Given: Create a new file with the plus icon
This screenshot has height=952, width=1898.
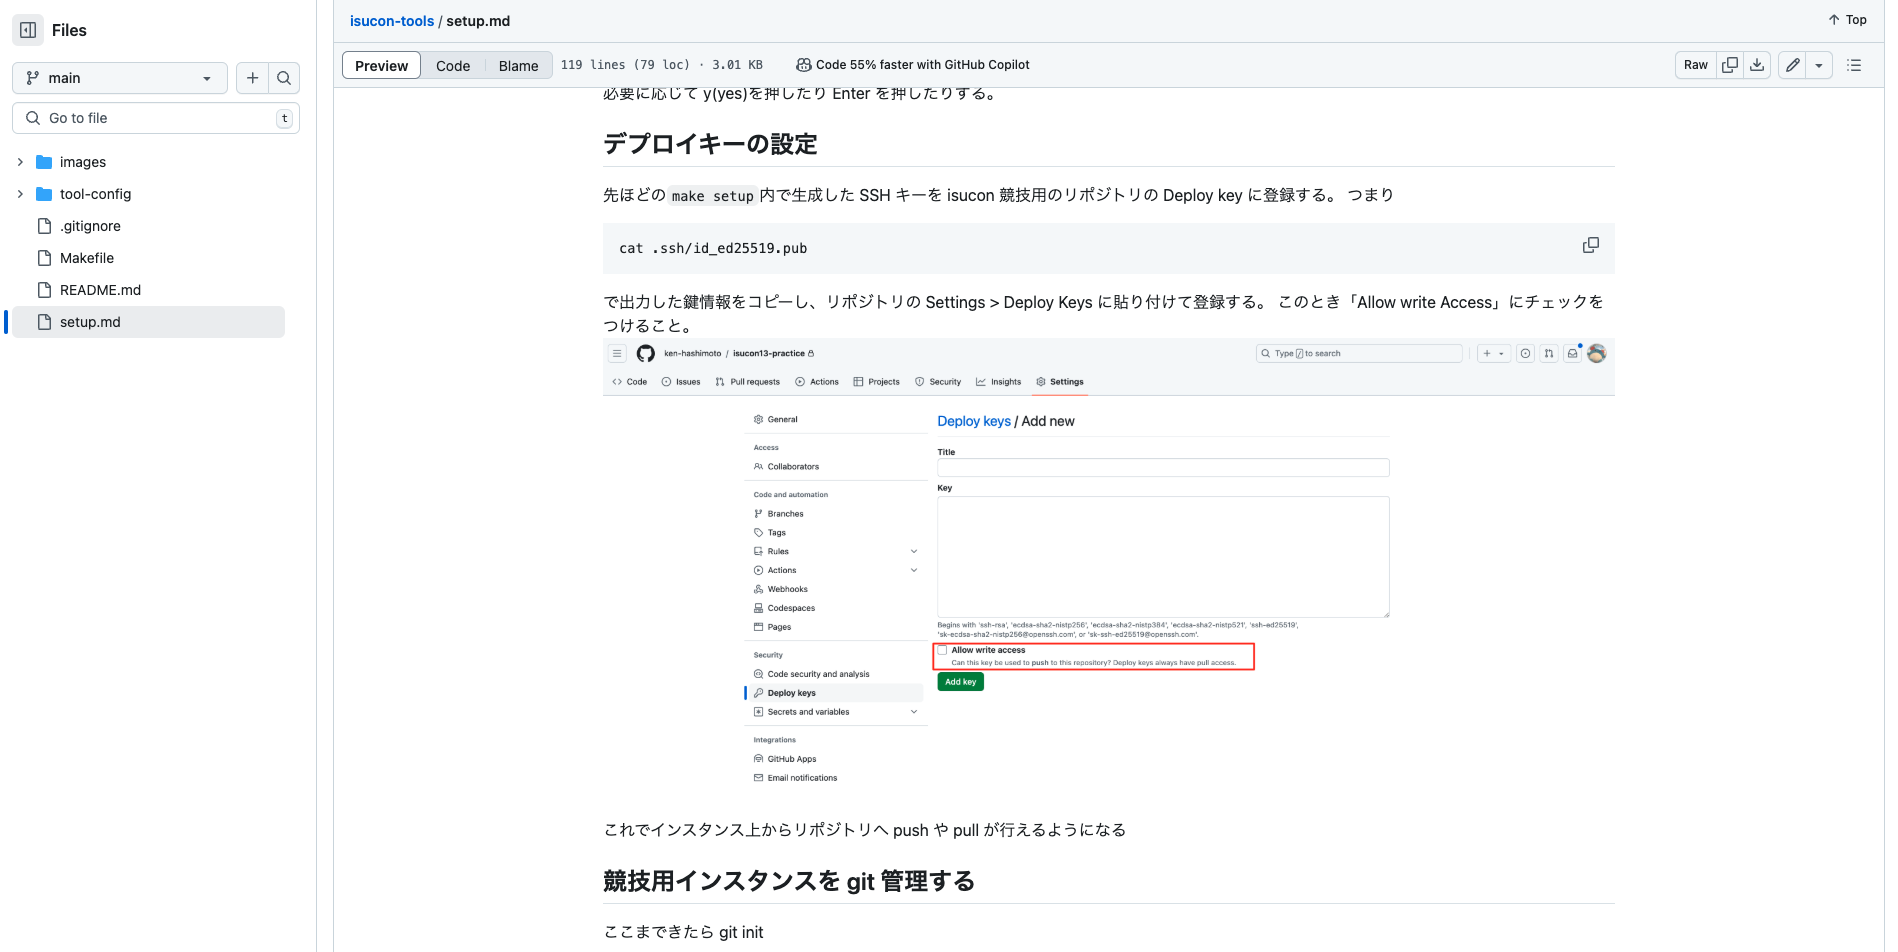Looking at the screenshot, I should 252,77.
